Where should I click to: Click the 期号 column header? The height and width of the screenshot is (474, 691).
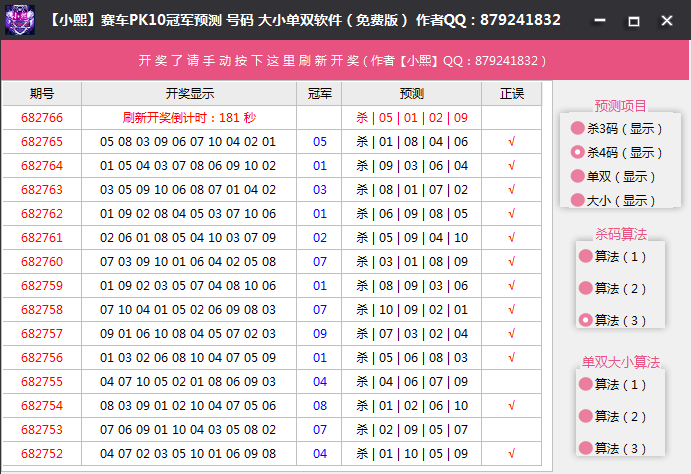42,93
